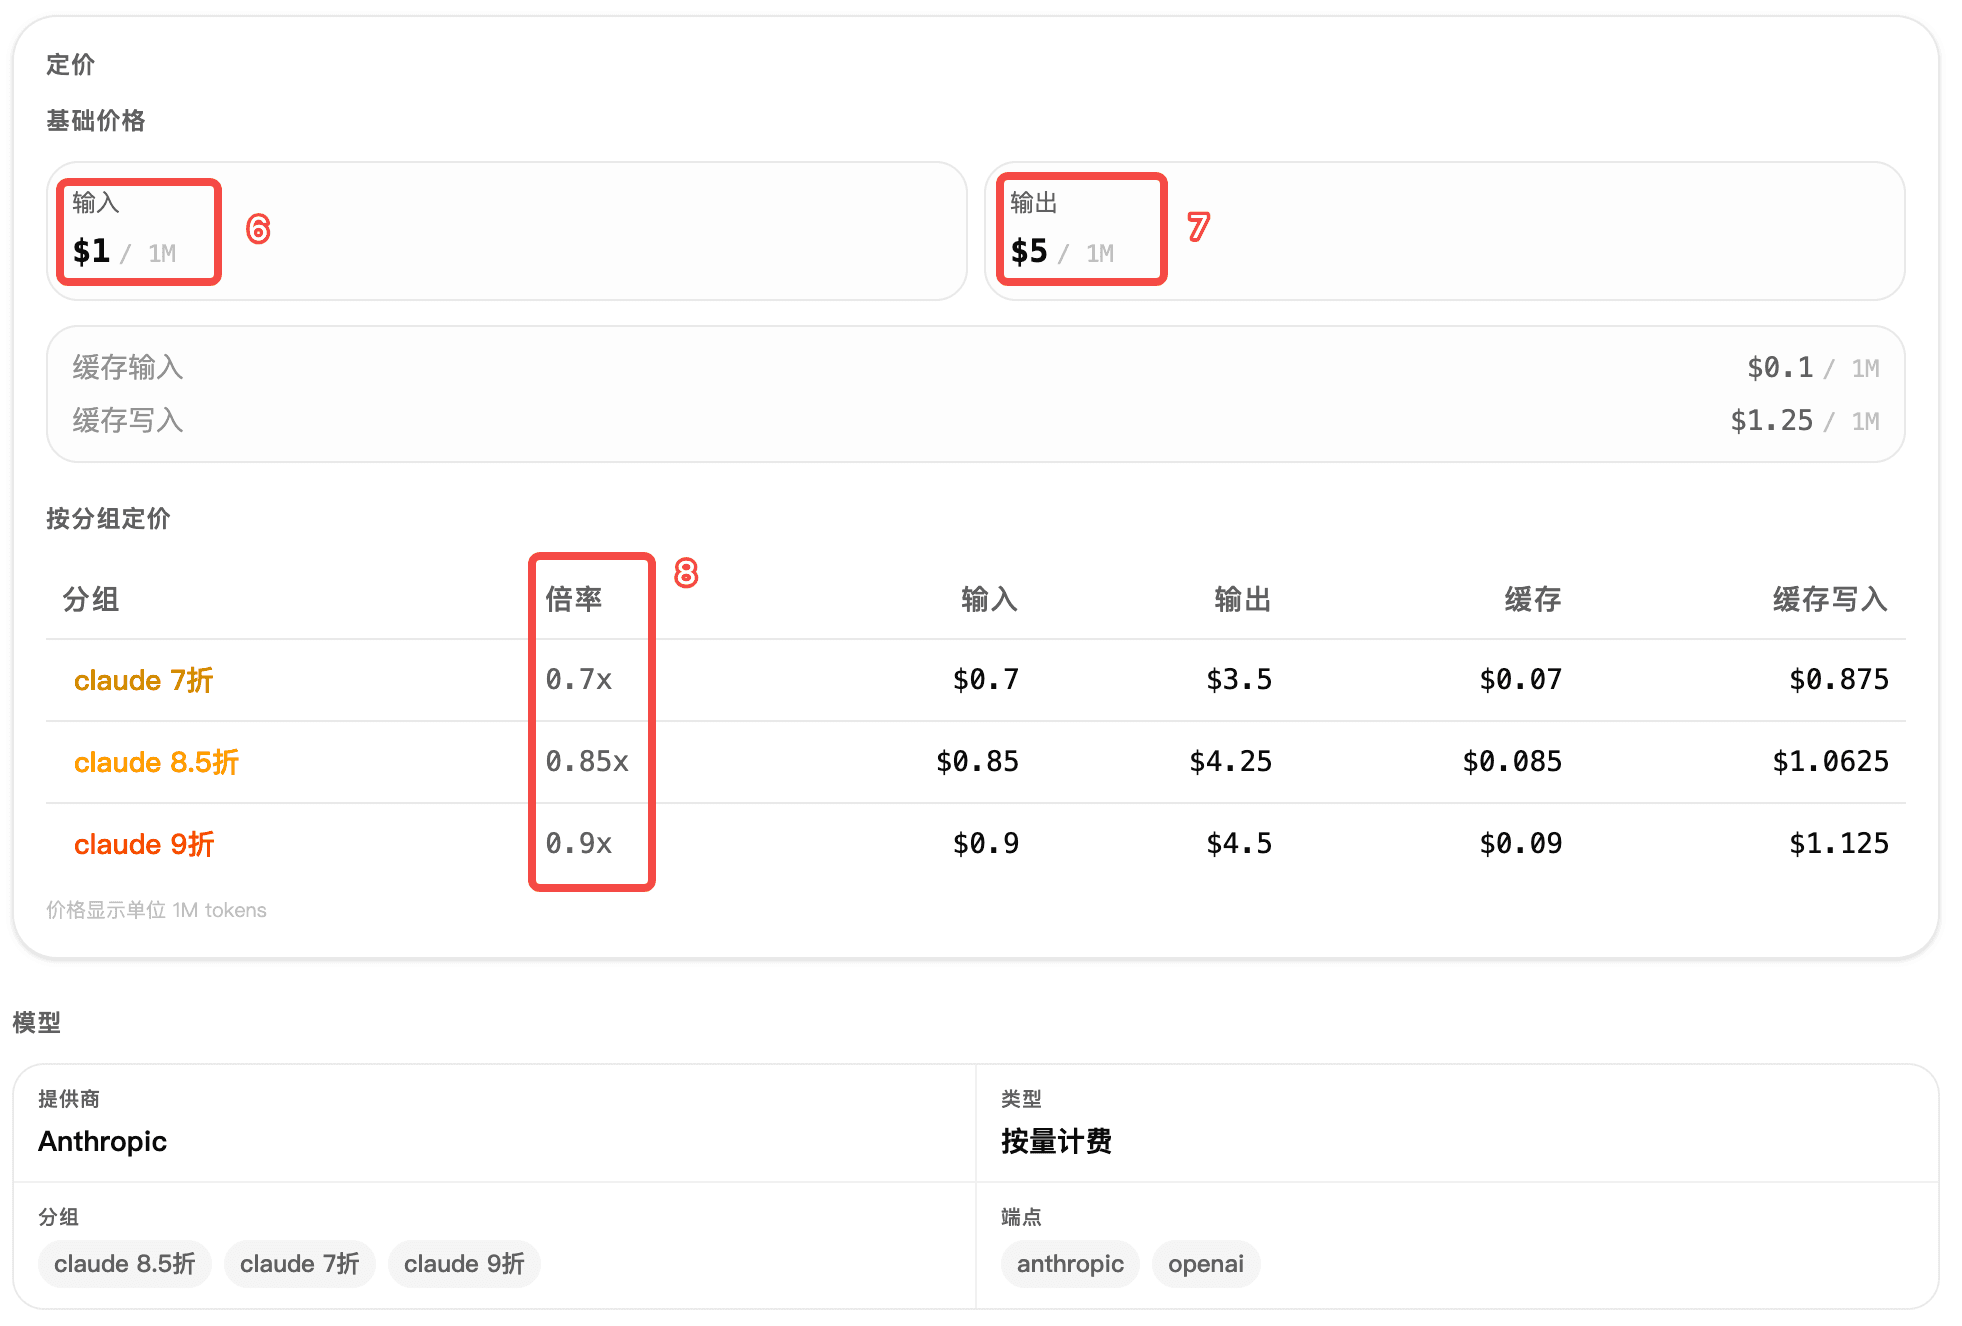Click the 输入 column header in pricing table
Image resolution: width=1962 pixels, height=1326 pixels.
click(990, 600)
